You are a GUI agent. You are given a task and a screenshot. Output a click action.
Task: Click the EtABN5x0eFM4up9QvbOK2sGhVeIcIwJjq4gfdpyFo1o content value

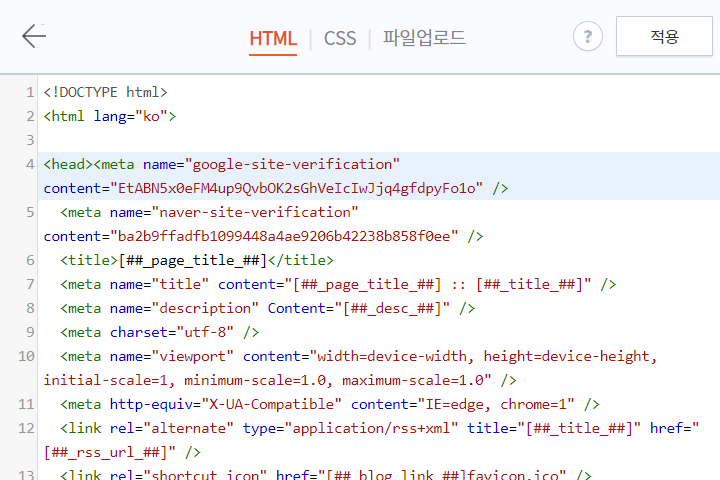click(297, 188)
